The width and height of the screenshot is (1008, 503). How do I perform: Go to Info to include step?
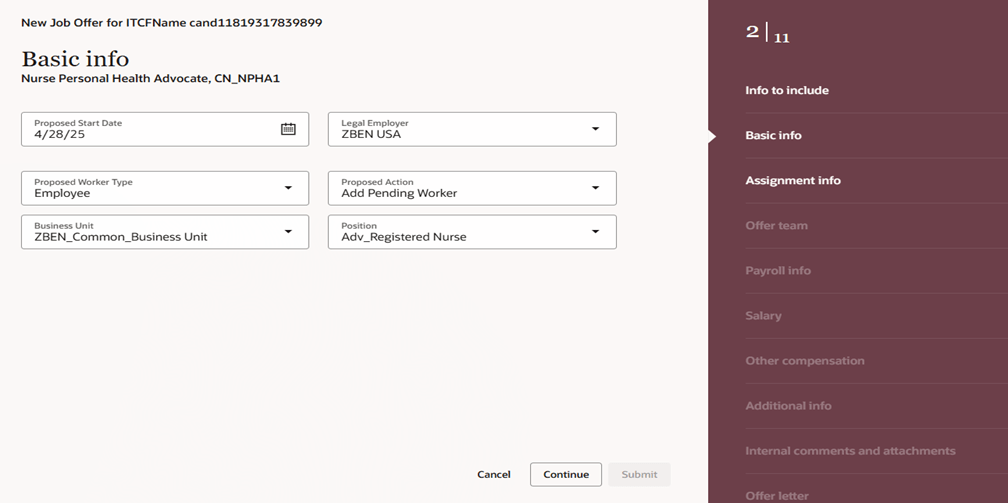point(787,90)
